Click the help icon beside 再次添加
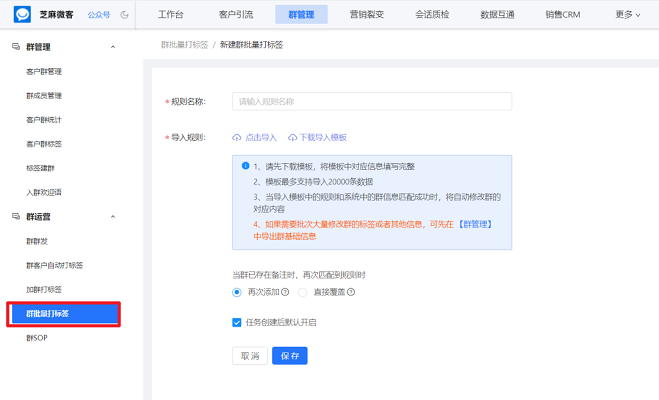 286,292
